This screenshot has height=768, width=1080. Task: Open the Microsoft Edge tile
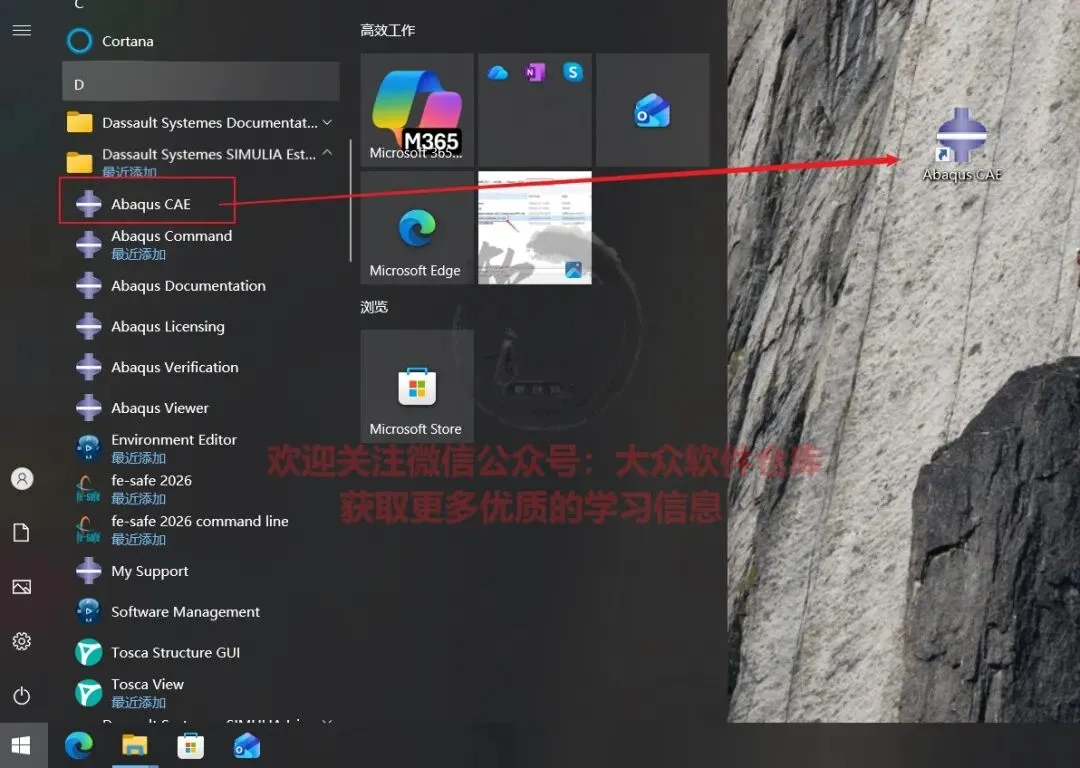coord(417,227)
